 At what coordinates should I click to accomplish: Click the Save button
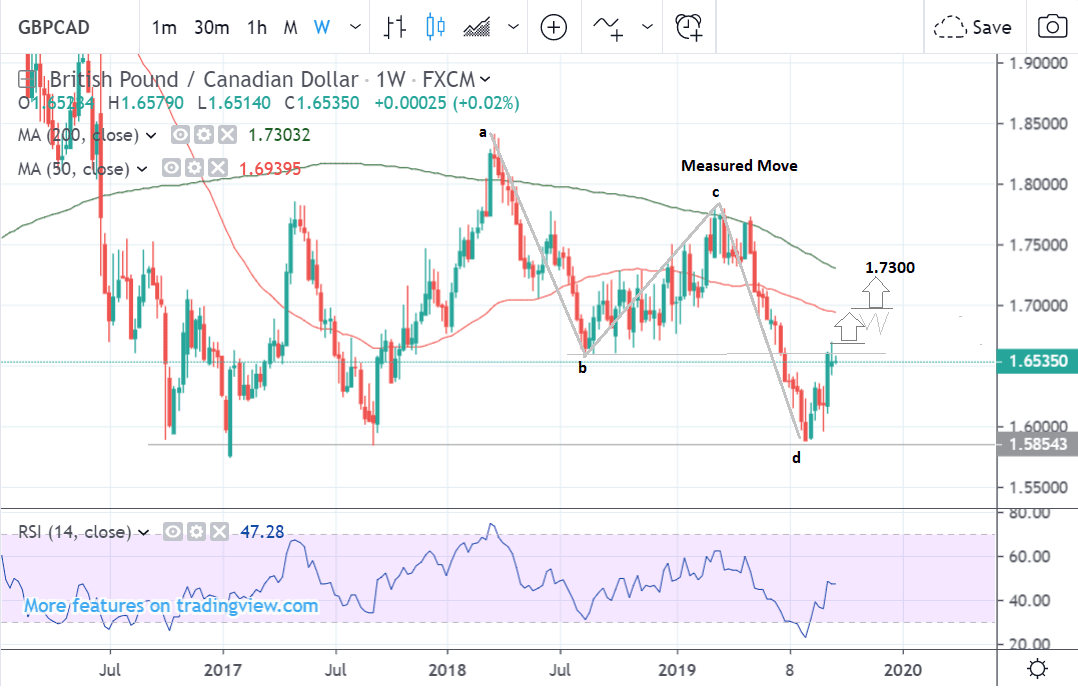tap(974, 27)
